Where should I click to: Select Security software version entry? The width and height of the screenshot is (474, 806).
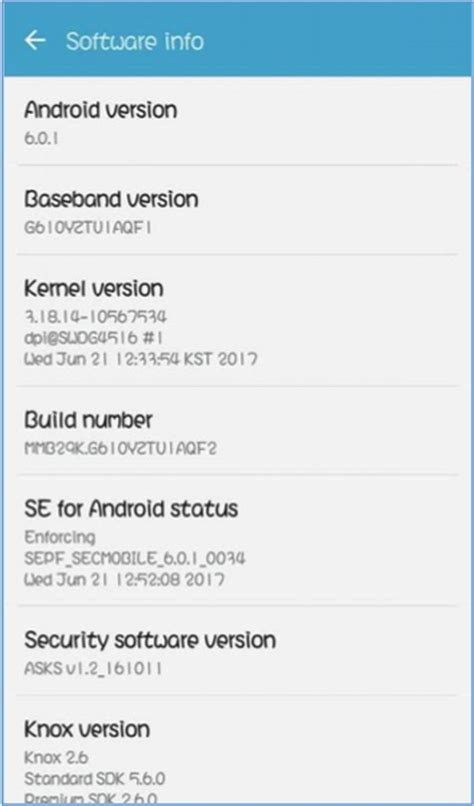(x=237, y=650)
